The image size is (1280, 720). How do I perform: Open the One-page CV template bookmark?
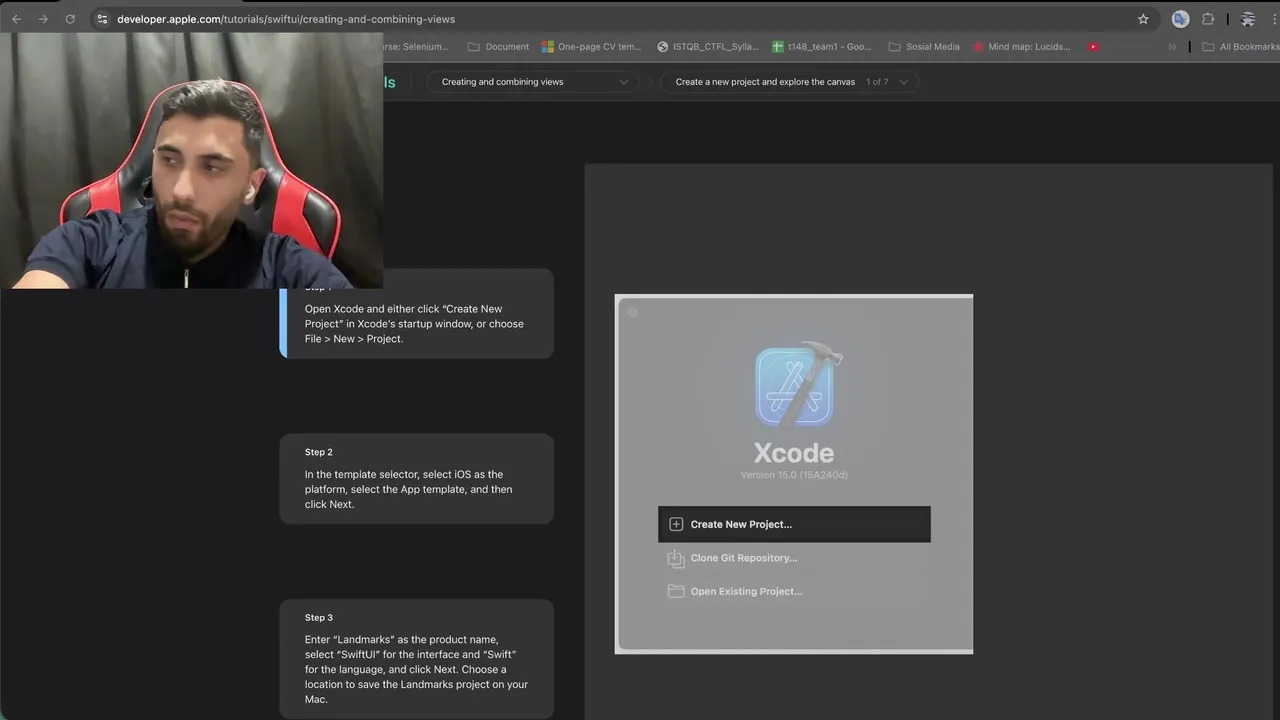pyautogui.click(x=592, y=46)
